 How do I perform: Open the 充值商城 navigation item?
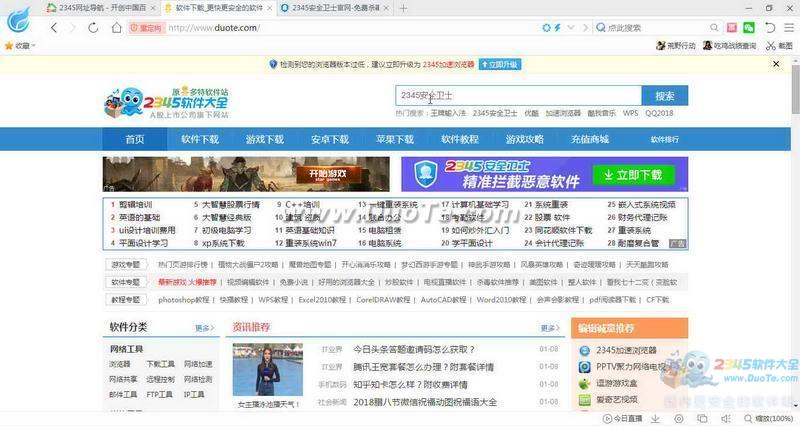coord(590,139)
